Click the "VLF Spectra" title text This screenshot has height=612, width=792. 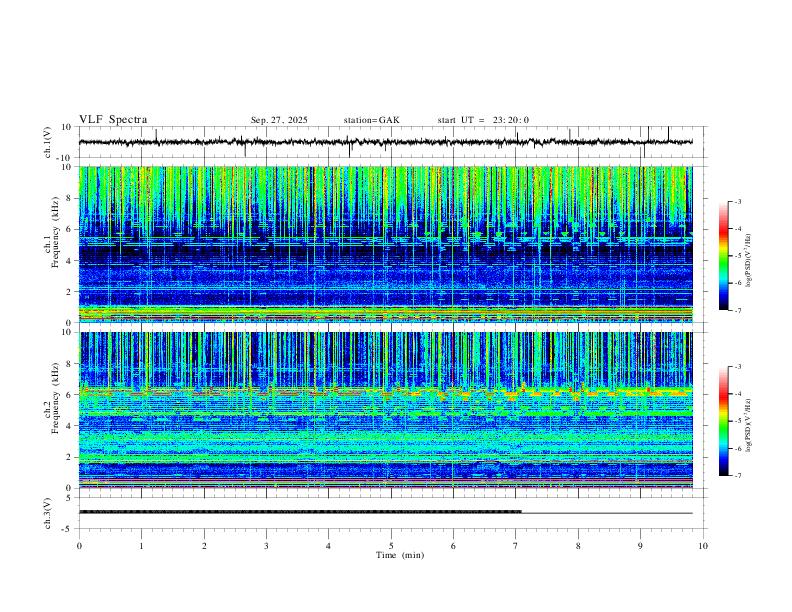[x=113, y=120]
